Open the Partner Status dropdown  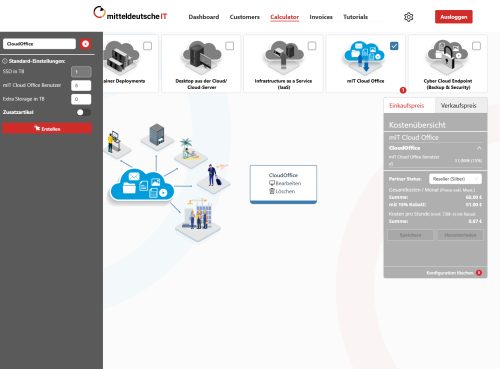[x=455, y=179]
